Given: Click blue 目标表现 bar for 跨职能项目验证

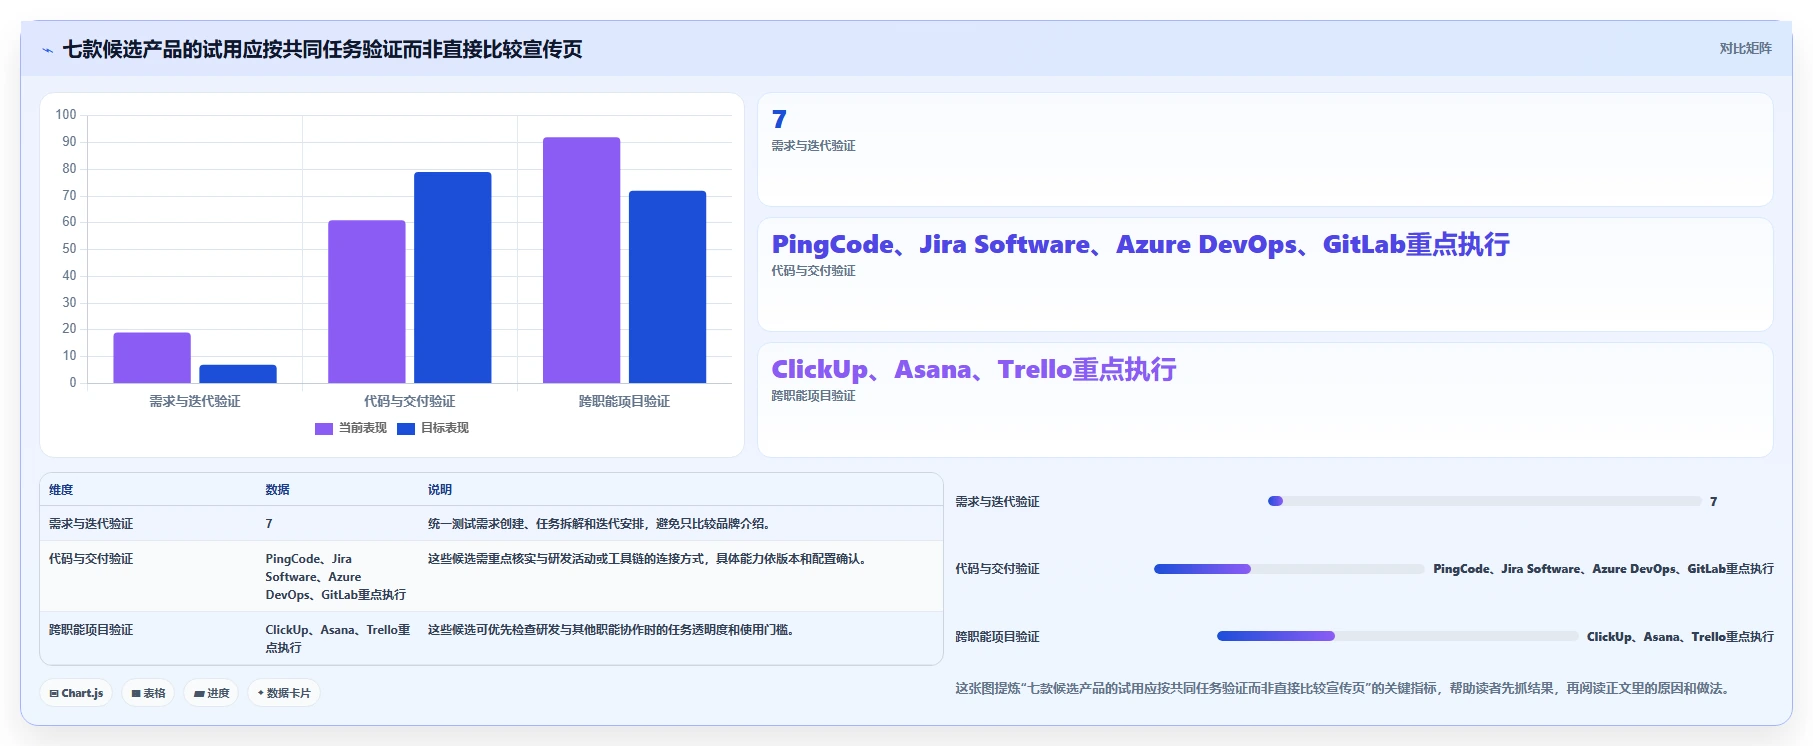Looking at the screenshot, I should (x=667, y=287).
